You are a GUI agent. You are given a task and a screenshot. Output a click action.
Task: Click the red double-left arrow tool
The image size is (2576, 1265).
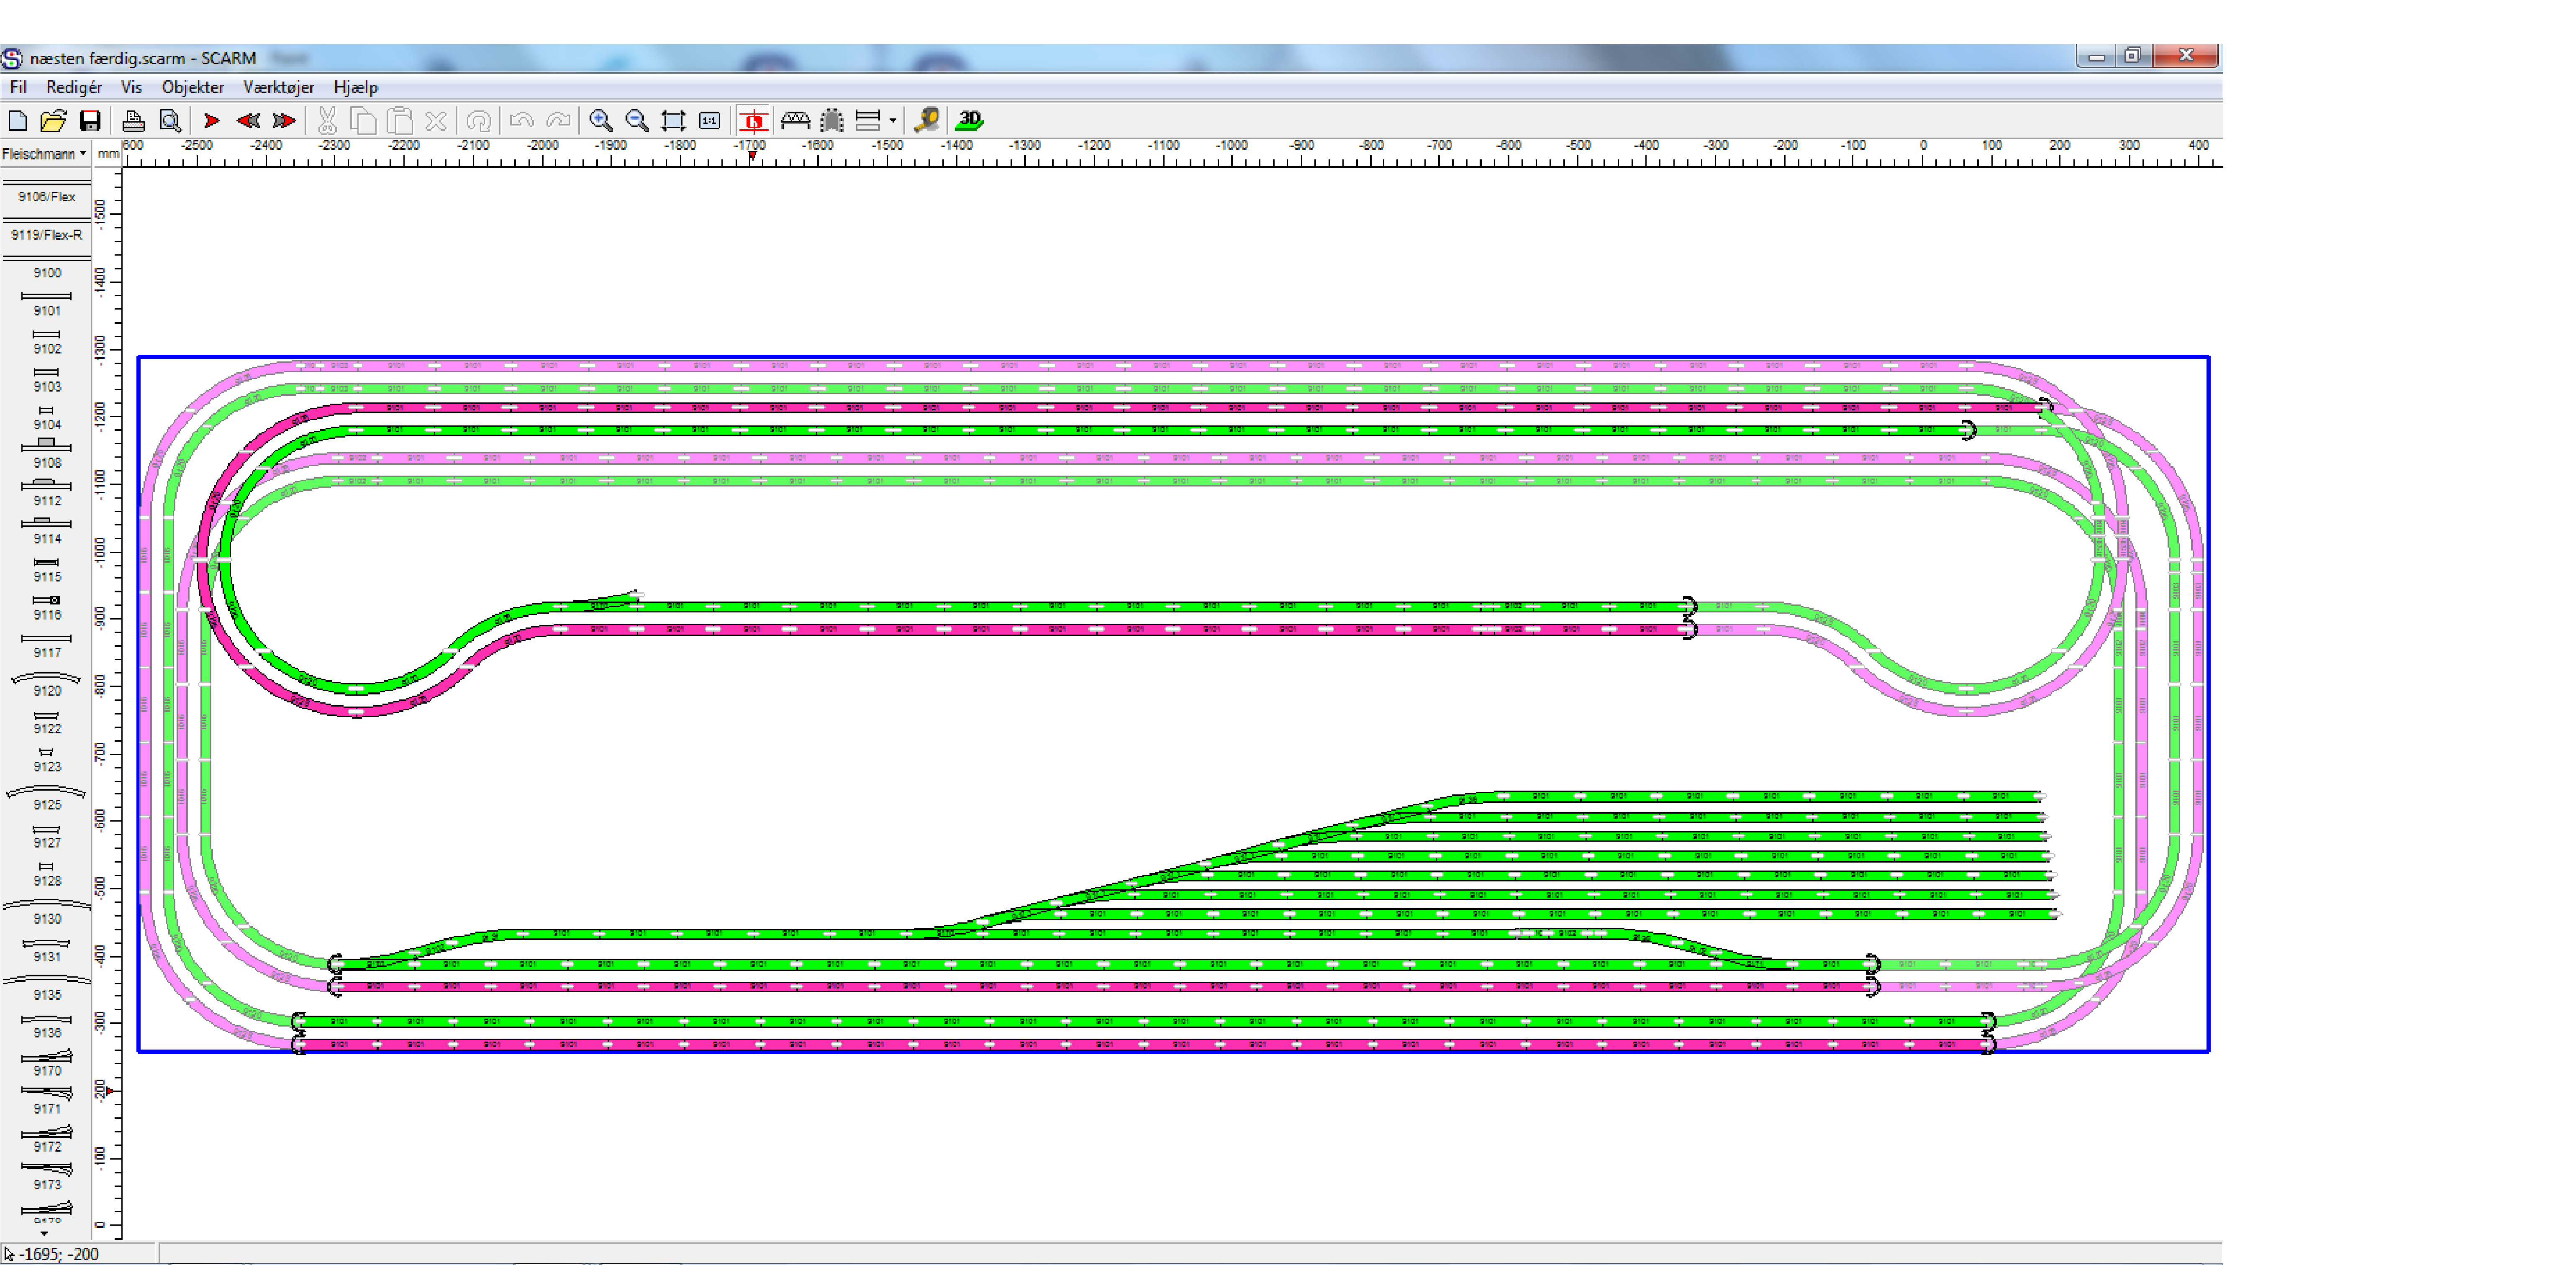(248, 121)
